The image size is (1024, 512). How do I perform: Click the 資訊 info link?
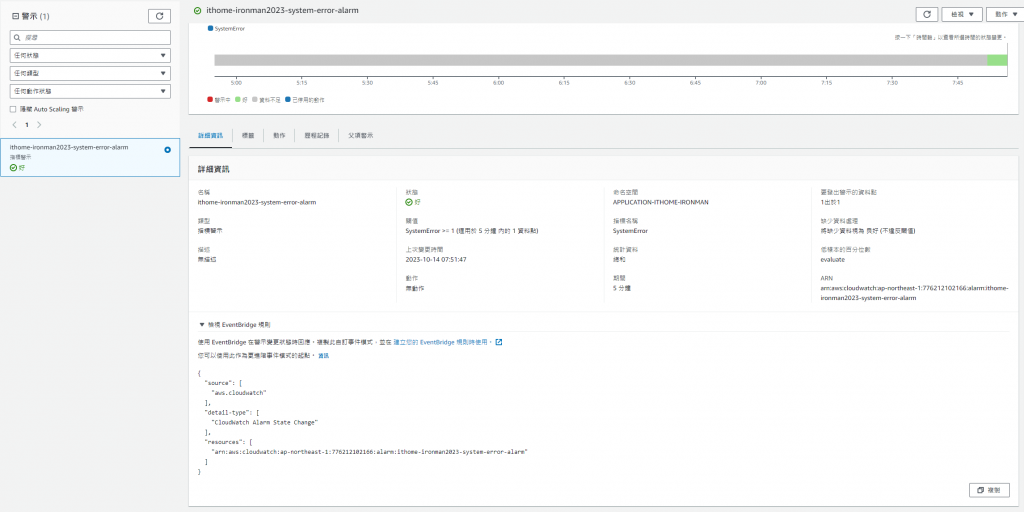click(324, 356)
